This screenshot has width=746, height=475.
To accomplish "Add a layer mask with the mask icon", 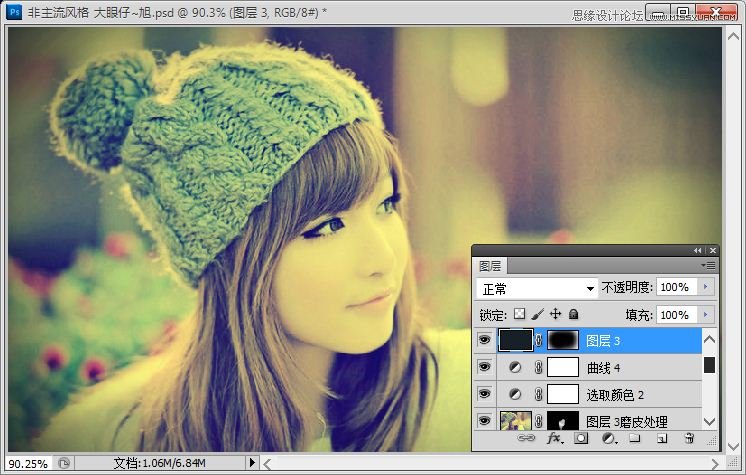I will point(581,438).
